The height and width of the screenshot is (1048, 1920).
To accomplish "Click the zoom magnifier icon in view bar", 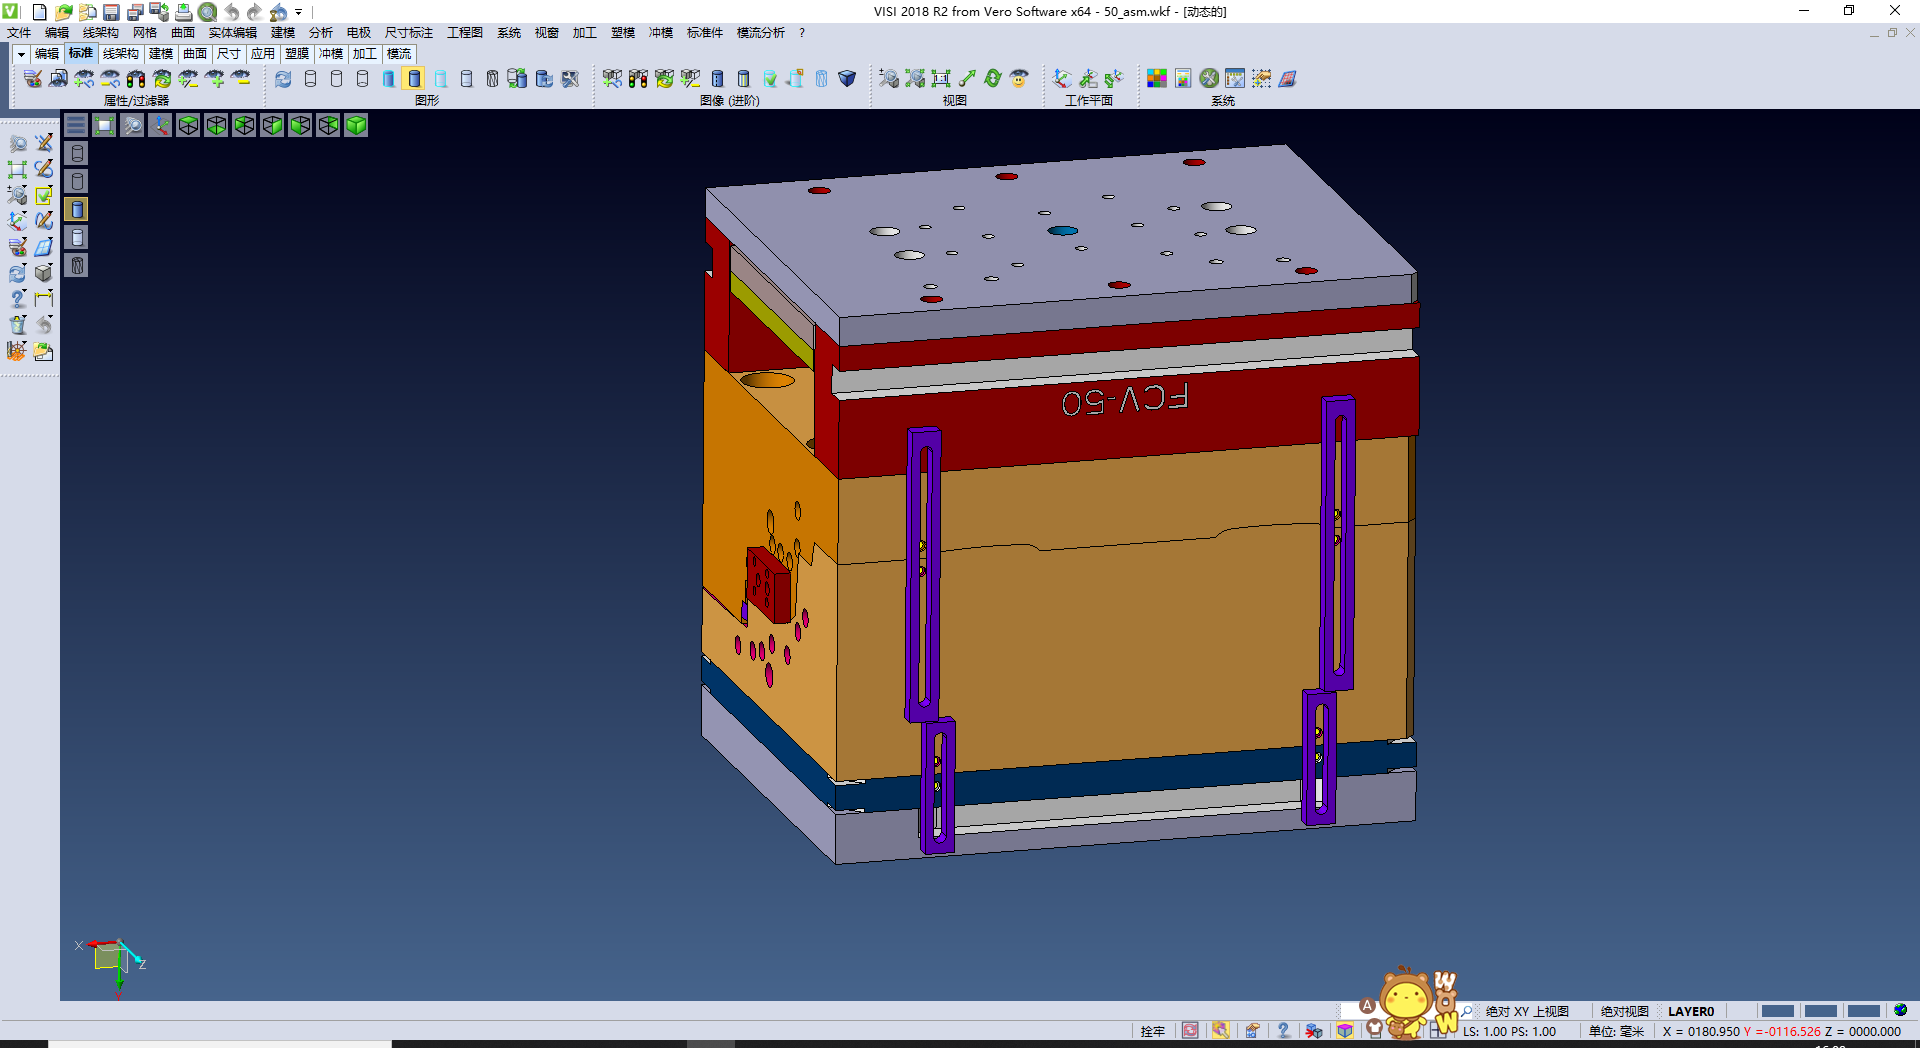I will pyautogui.click(x=132, y=125).
